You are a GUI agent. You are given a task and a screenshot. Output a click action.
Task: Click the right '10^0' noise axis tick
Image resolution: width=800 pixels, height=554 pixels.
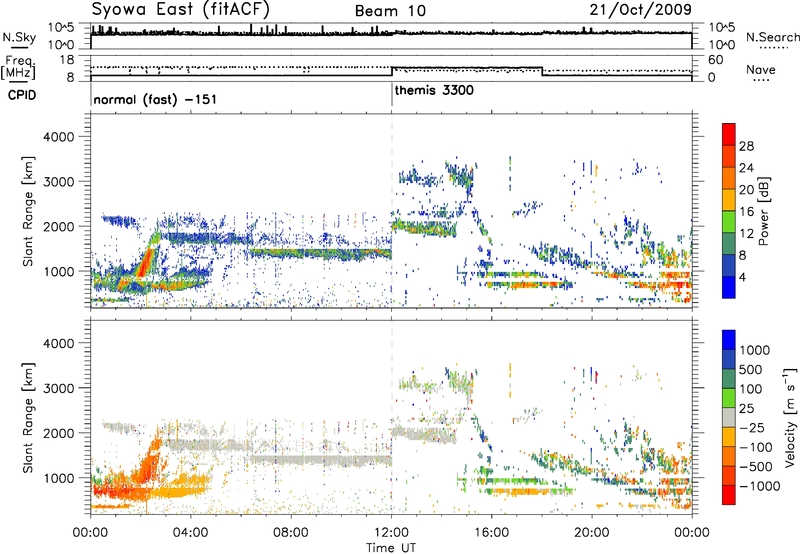pyautogui.click(x=721, y=45)
